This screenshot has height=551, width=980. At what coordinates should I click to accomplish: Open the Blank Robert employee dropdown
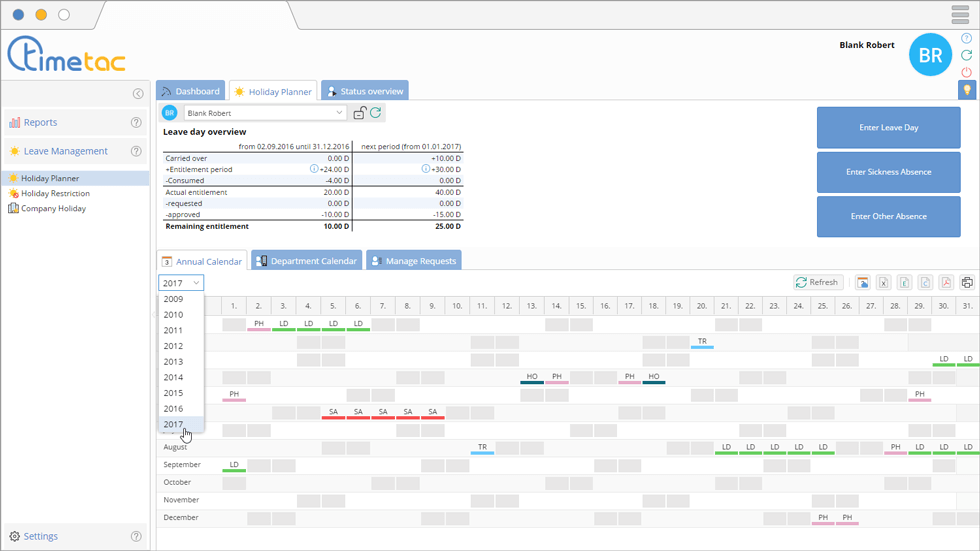pos(265,113)
